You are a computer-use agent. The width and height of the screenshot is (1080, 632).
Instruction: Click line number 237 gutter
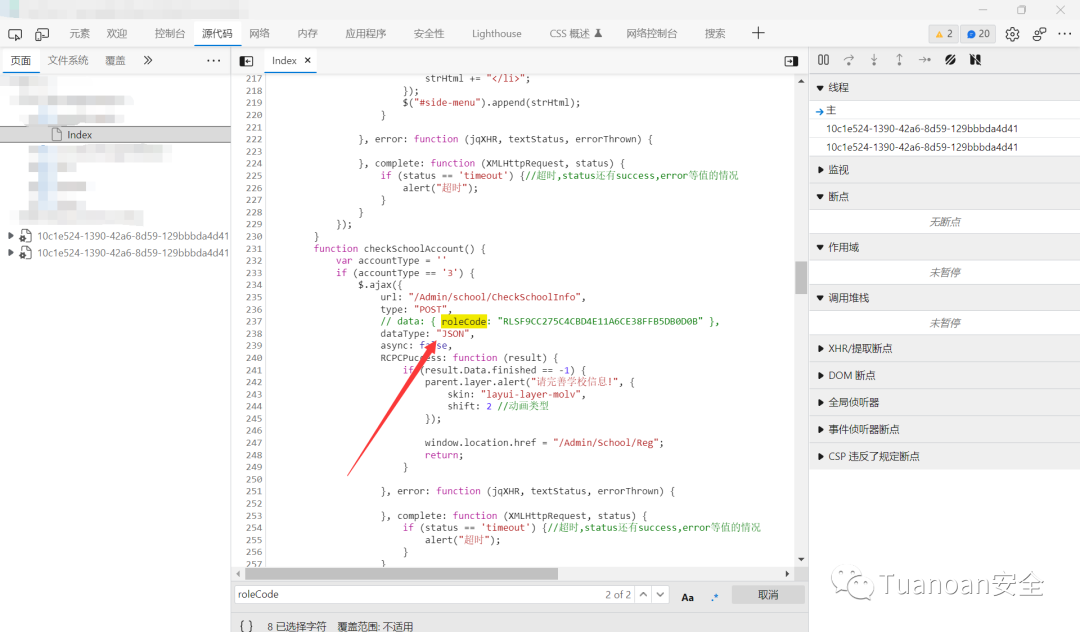pos(254,322)
